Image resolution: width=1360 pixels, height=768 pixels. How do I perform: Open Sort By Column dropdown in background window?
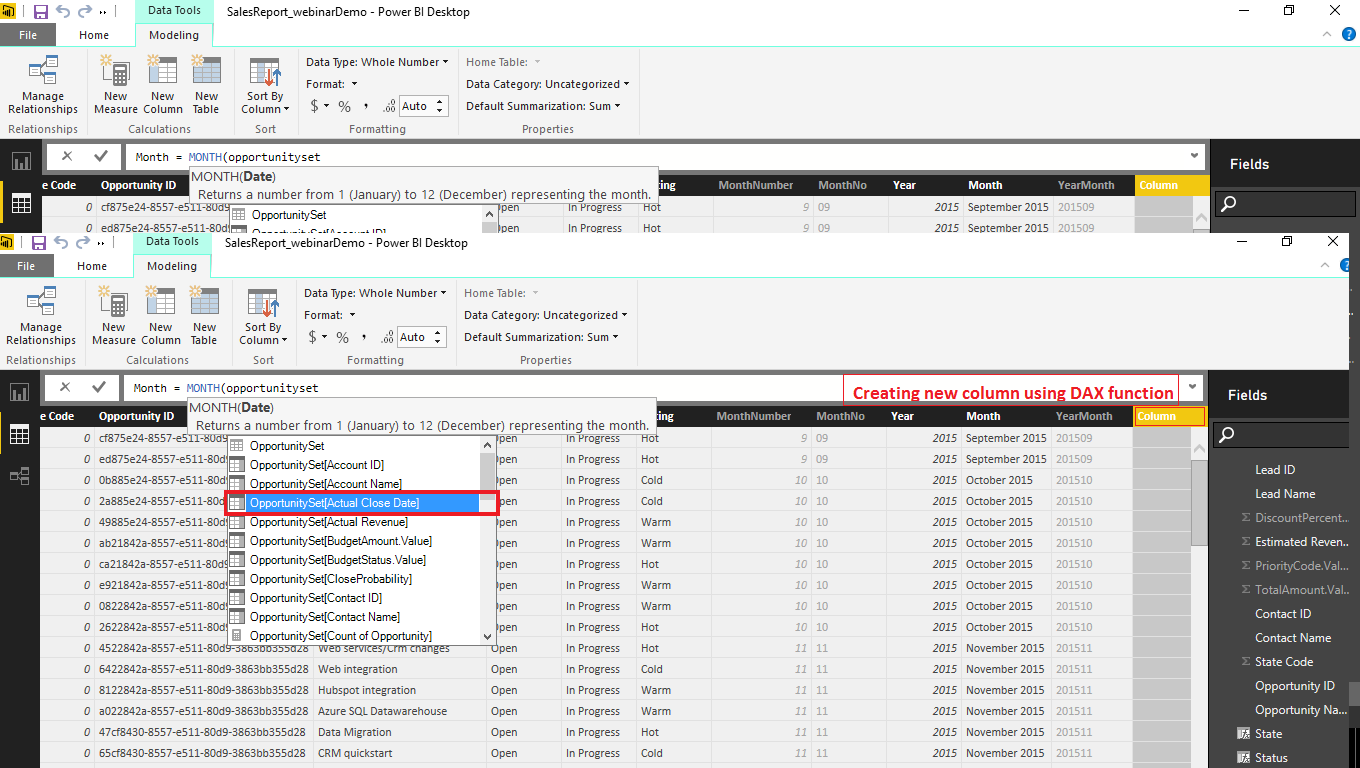[x=266, y=83]
